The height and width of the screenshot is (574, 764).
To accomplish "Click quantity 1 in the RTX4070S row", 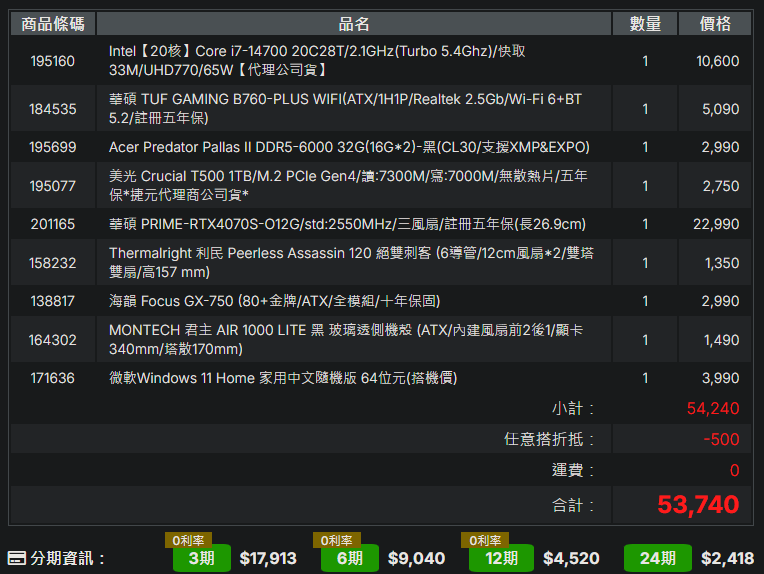I will coord(645,224).
